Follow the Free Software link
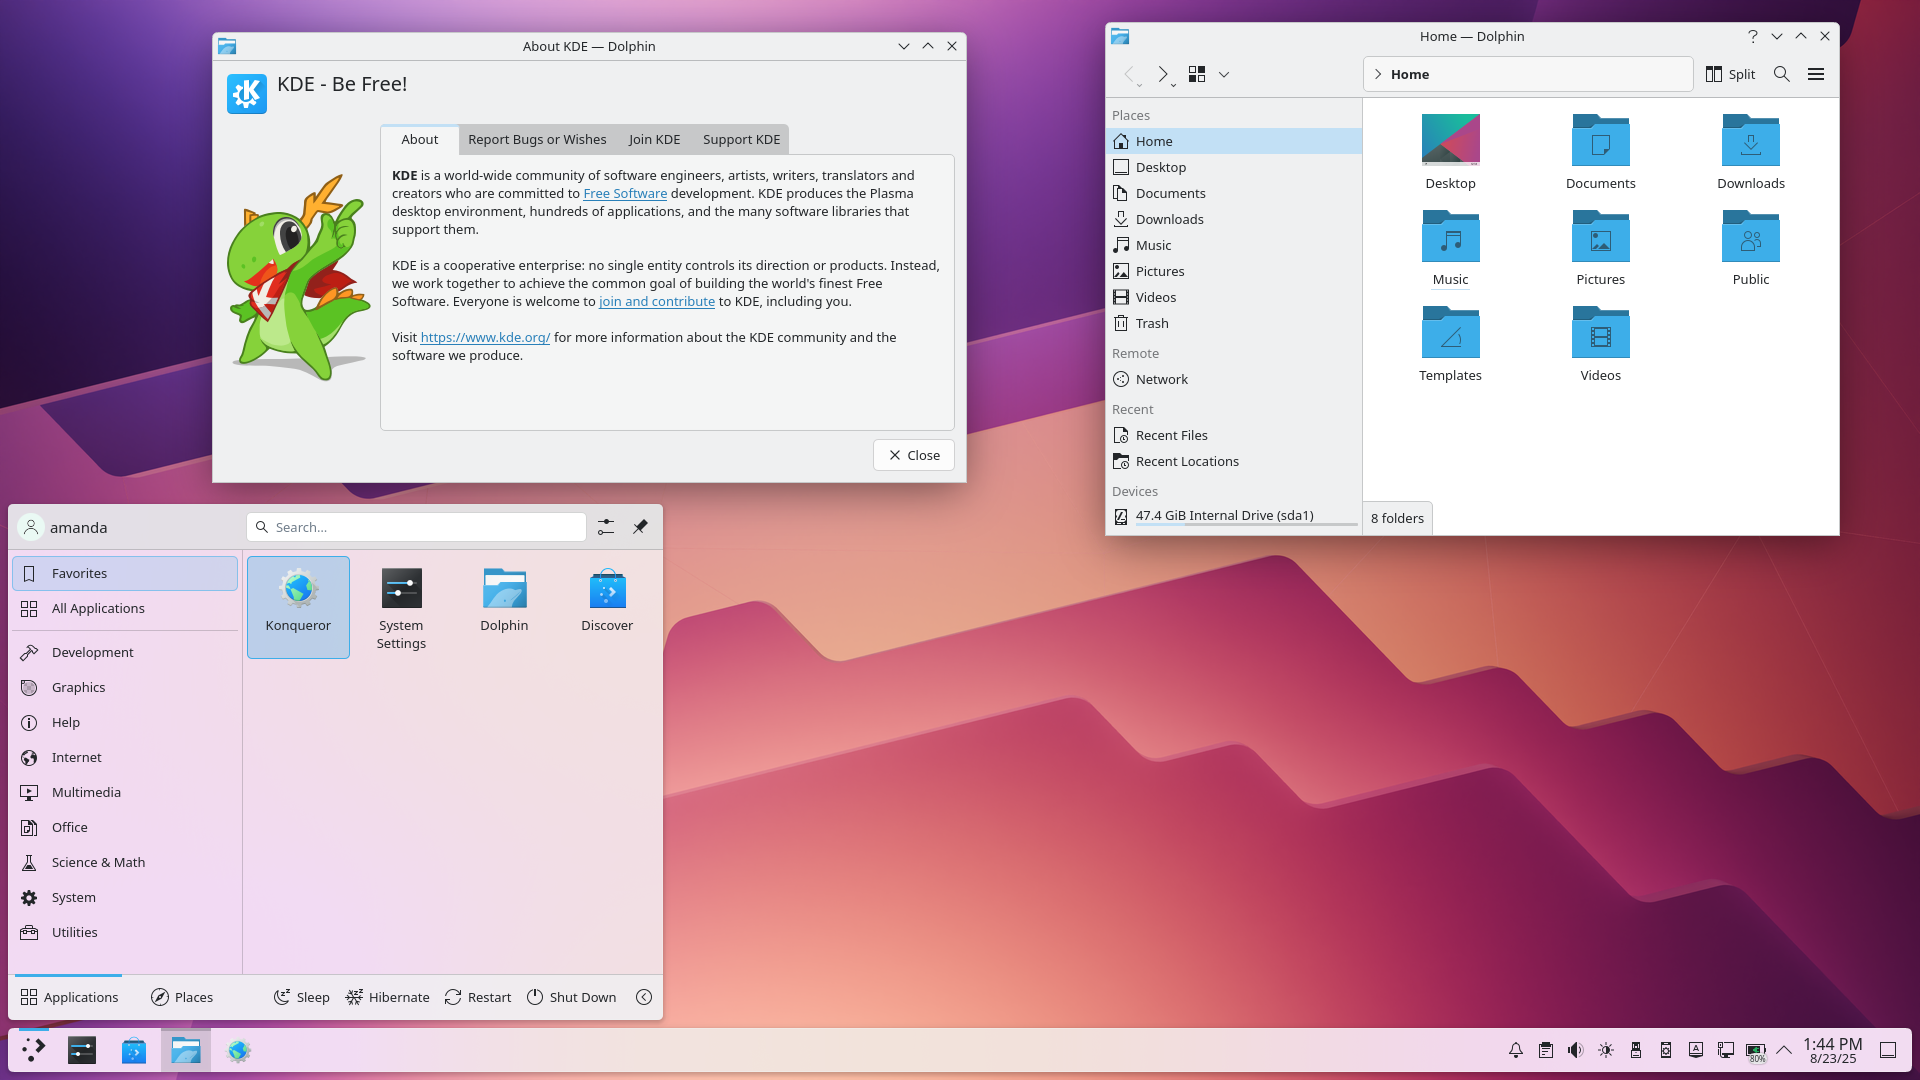Viewport: 1920px width, 1080px height. click(x=625, y=193)
